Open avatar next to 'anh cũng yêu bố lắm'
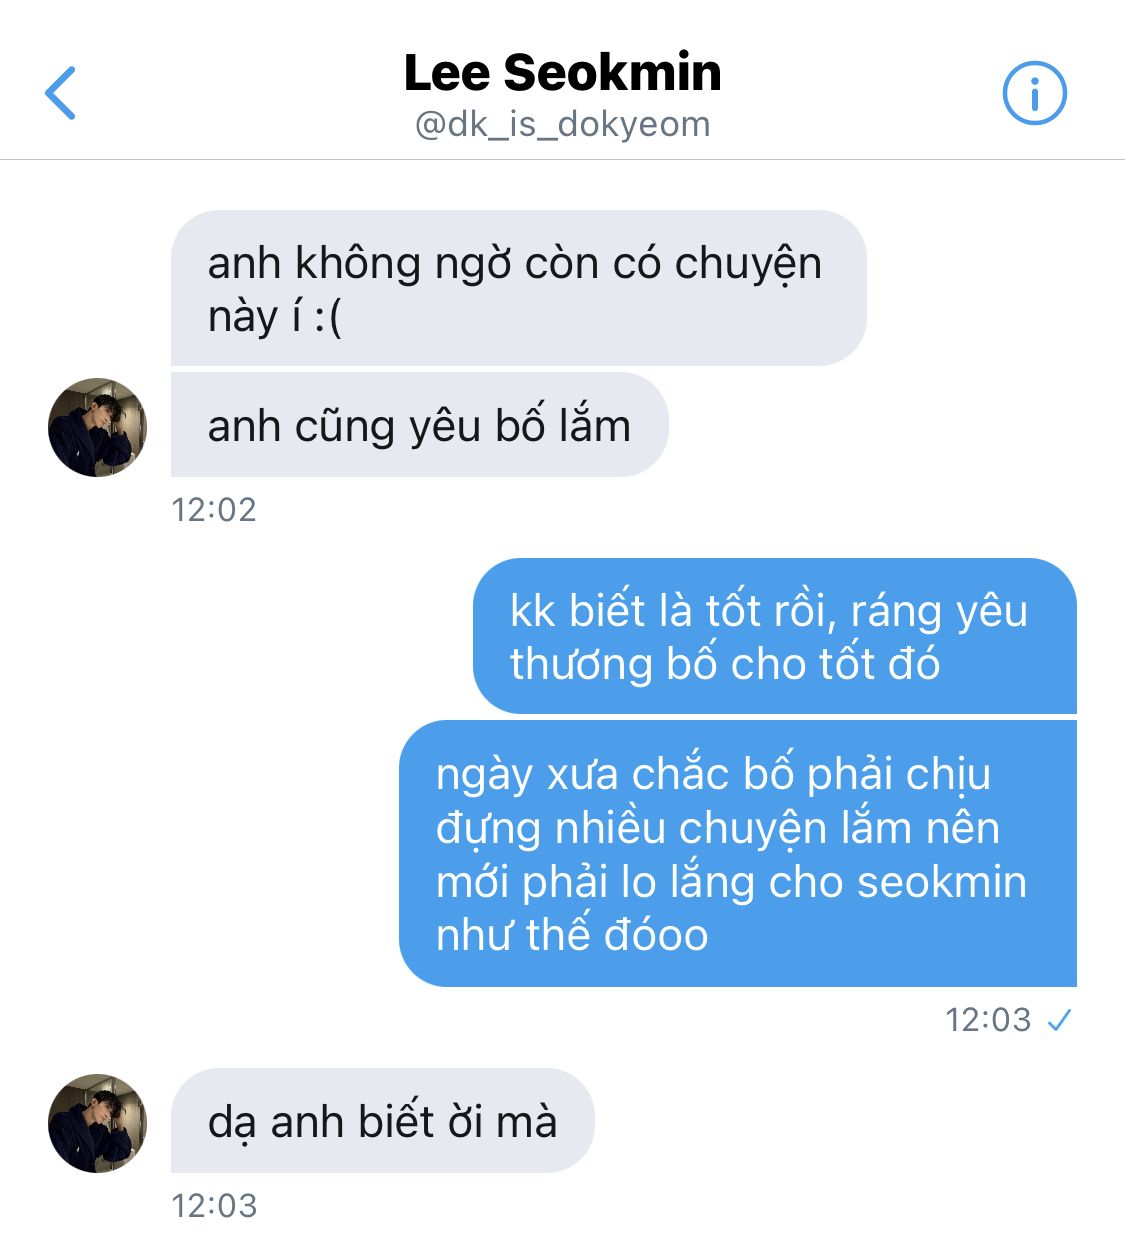Viewport: 1125px width, 1238px height. click(98, 427)
